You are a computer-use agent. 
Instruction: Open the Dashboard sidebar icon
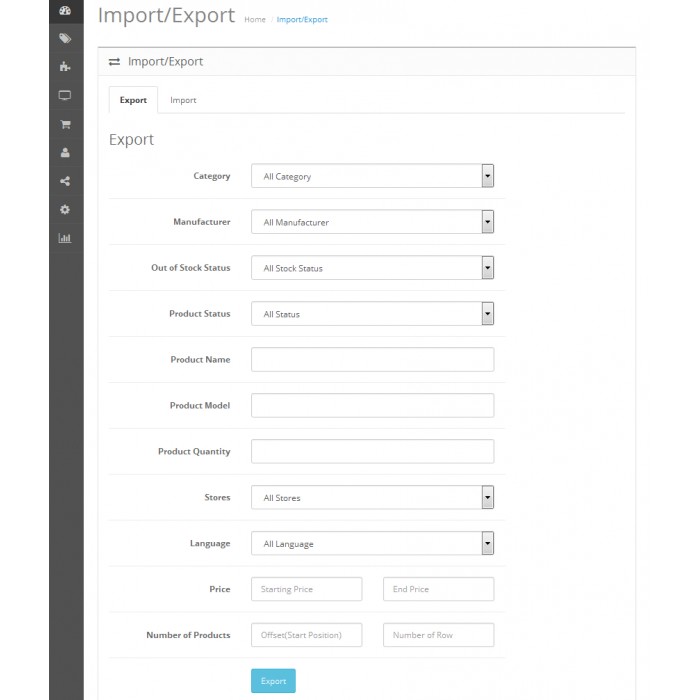65,11
